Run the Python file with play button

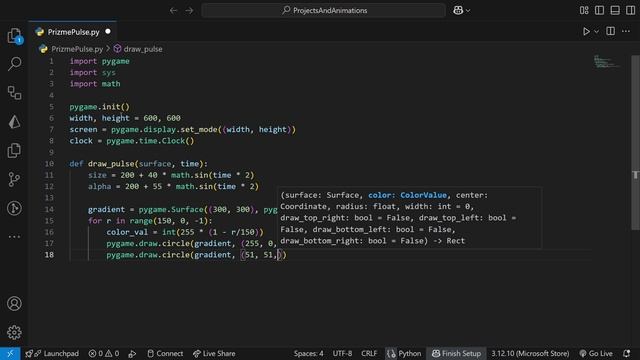click(x=586, y=31)
